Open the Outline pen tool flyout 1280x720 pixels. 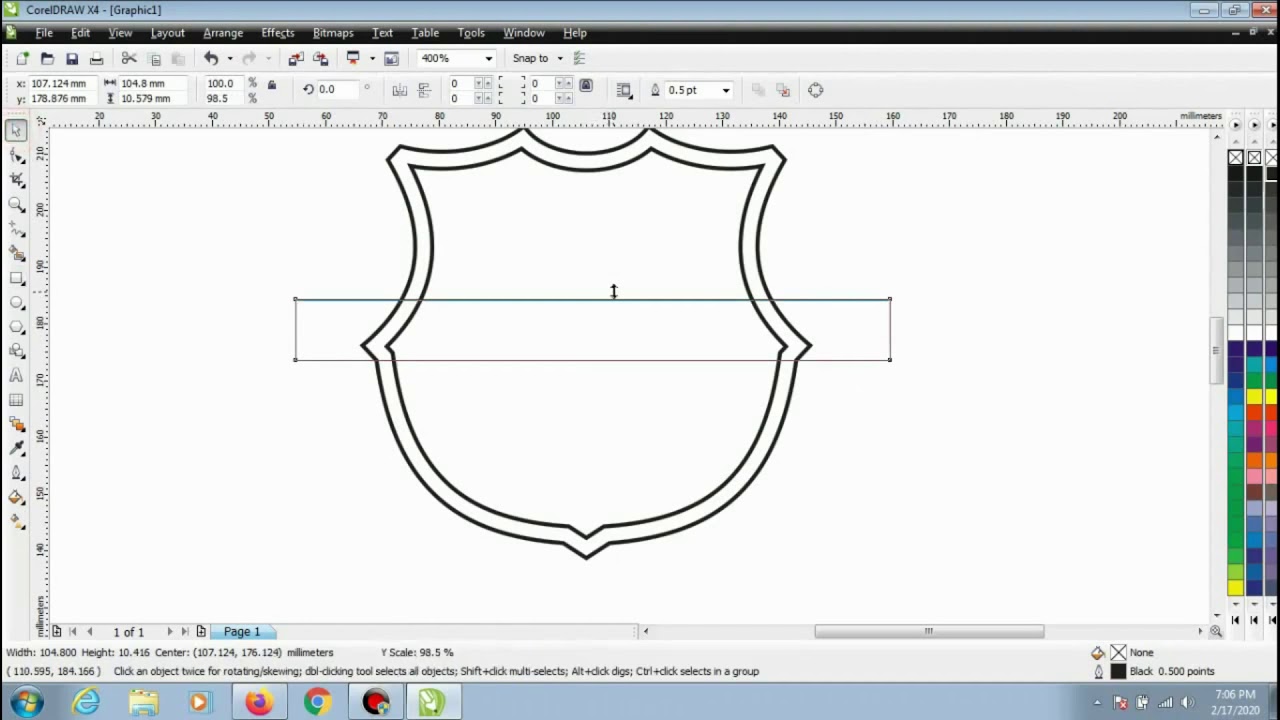pos(16,473)
